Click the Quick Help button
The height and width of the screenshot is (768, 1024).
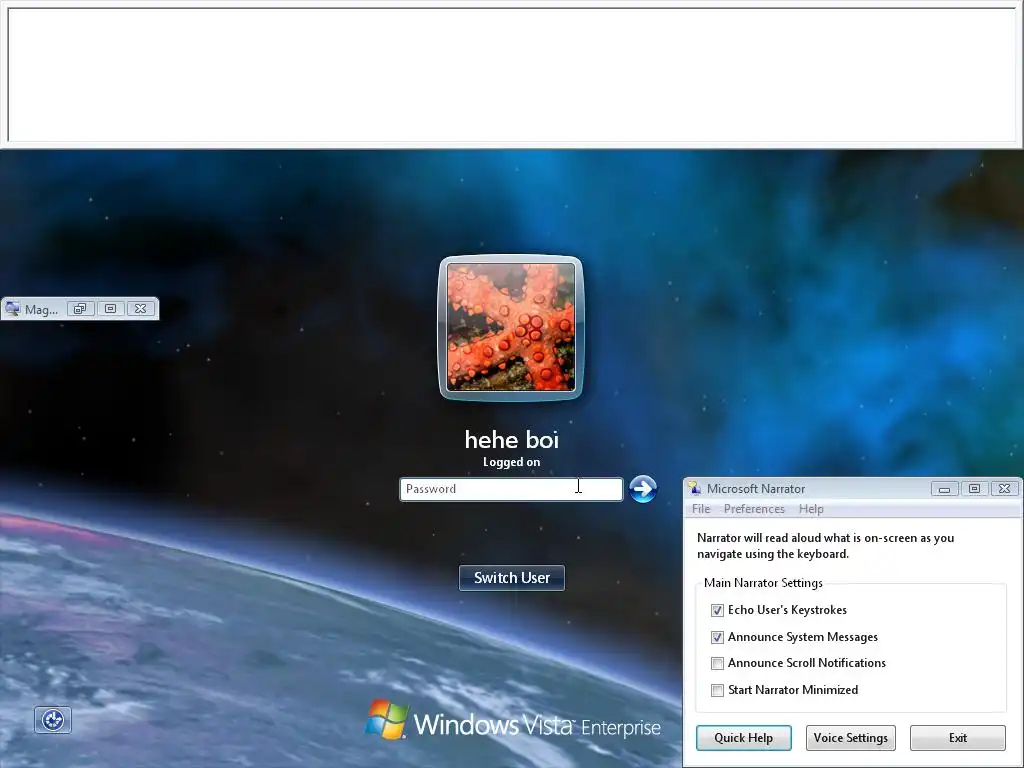click(744, 738)
